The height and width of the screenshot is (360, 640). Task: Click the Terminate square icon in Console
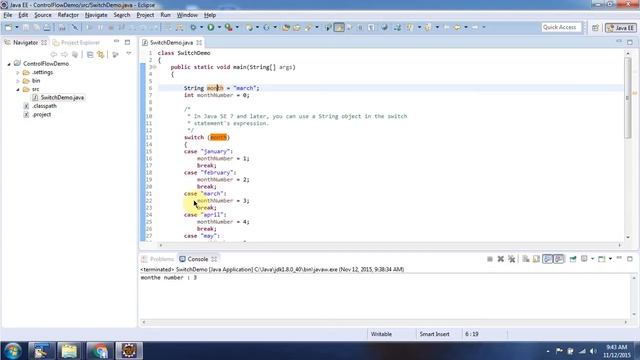point(490,259)
